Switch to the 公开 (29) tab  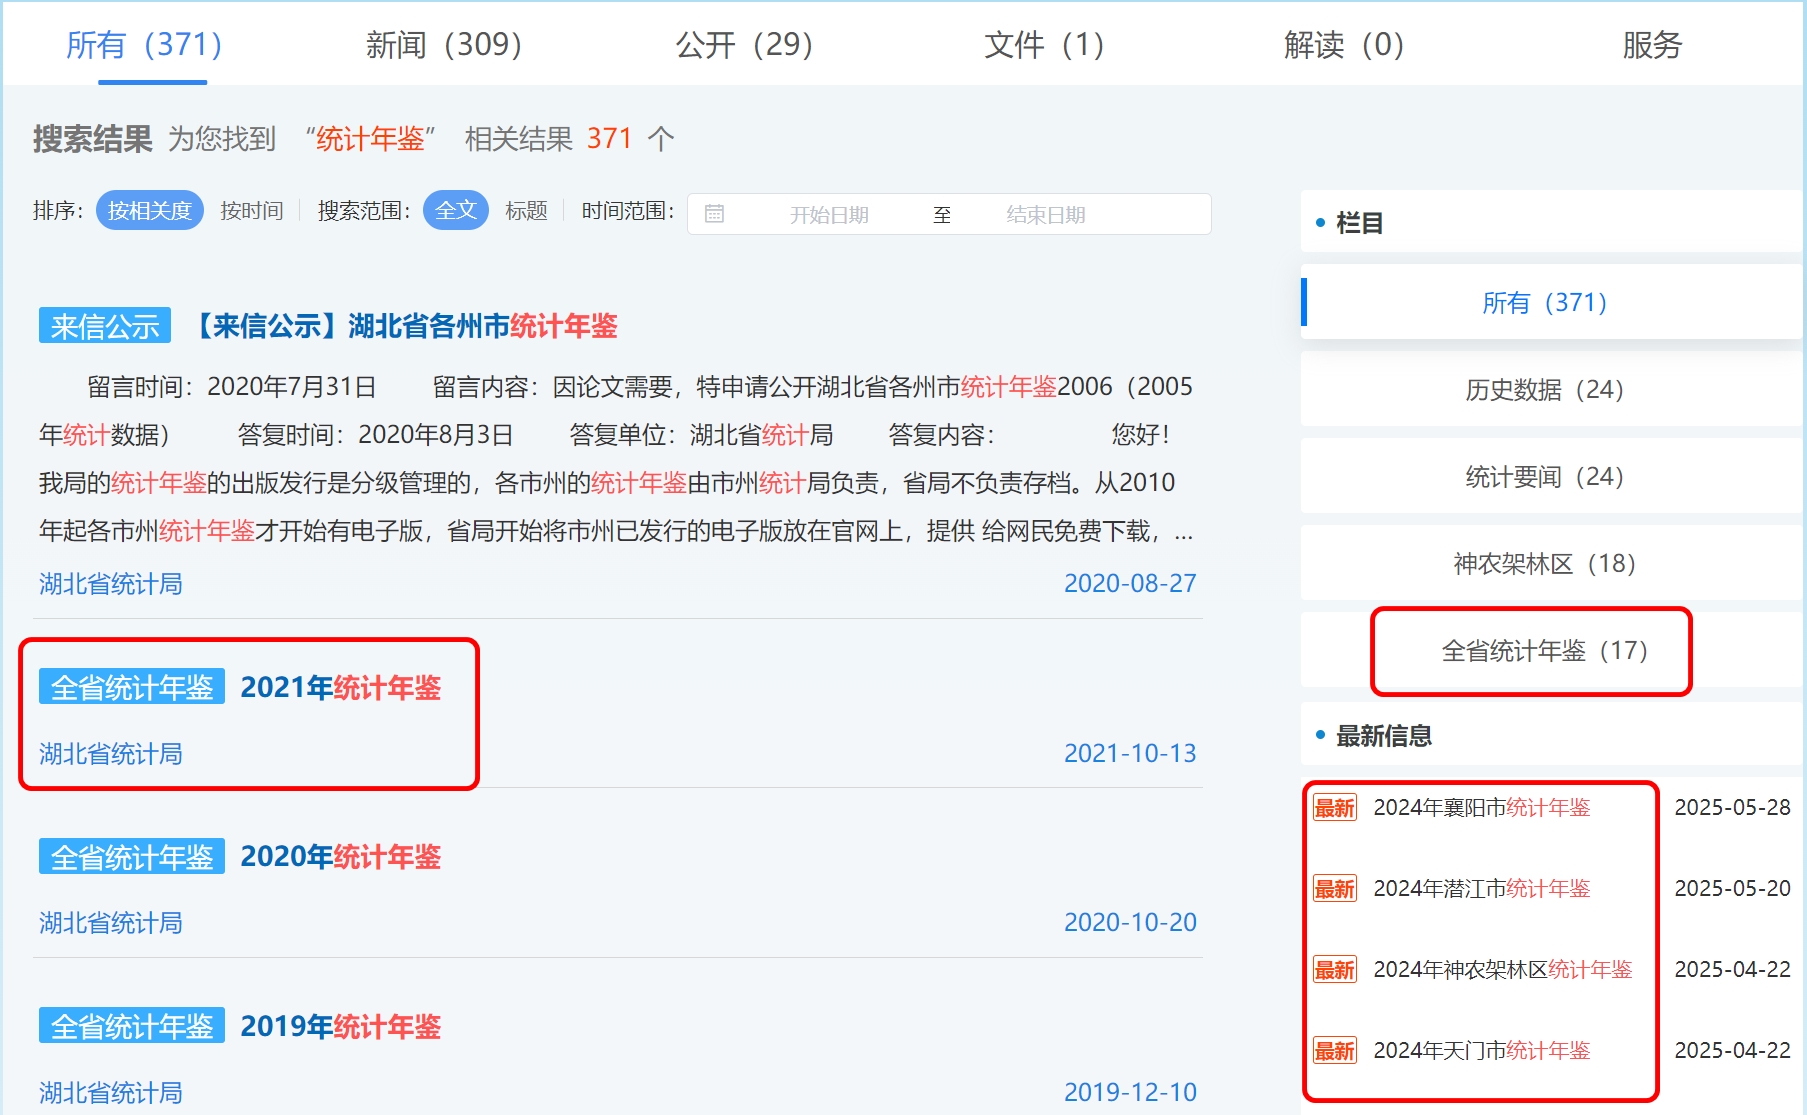[x=744, y=45]
